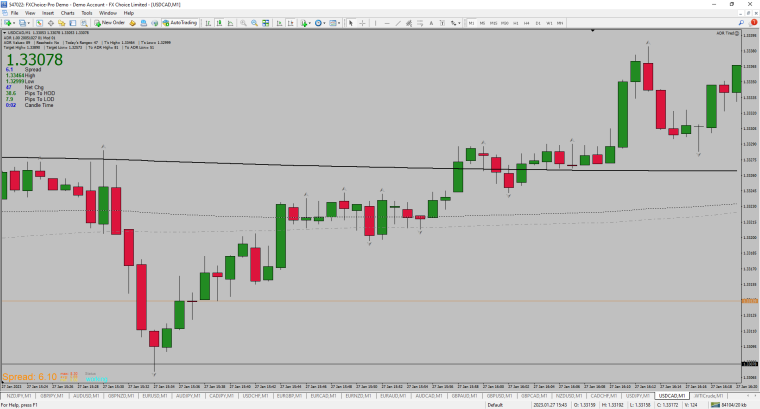
Task: Open the Help menu
Action: (x=128, y=13)
